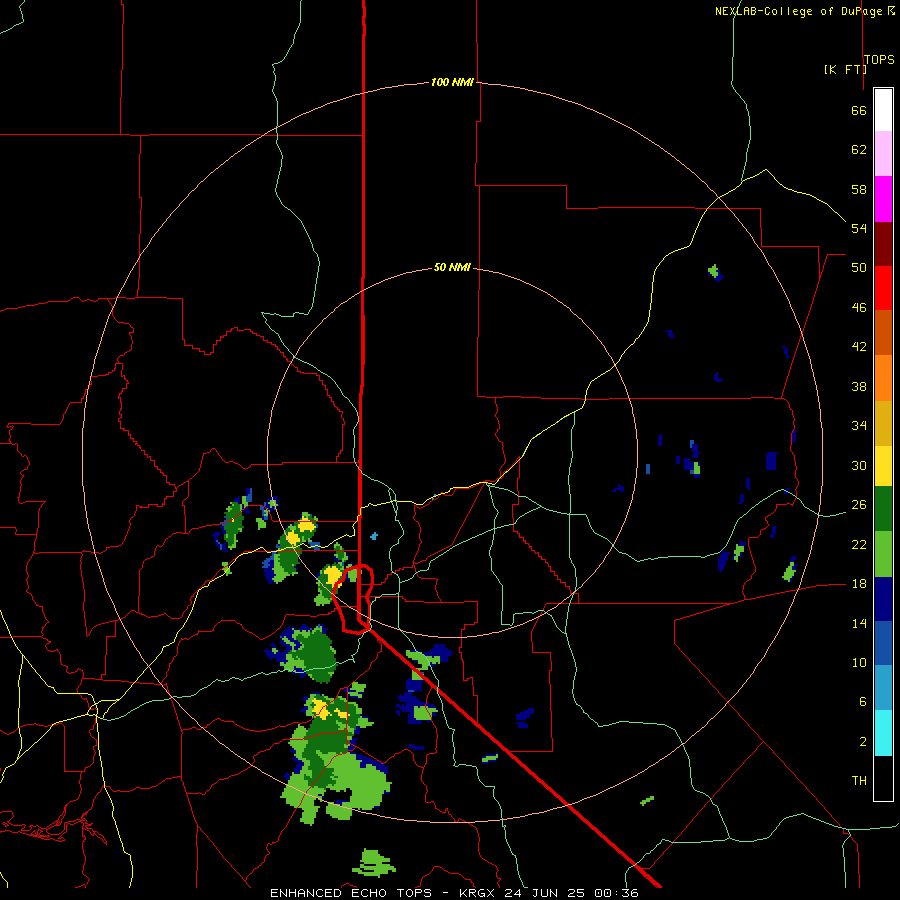Select the dark red maroon legend swatch
The image size is (900, 900).
coord(883,243)
